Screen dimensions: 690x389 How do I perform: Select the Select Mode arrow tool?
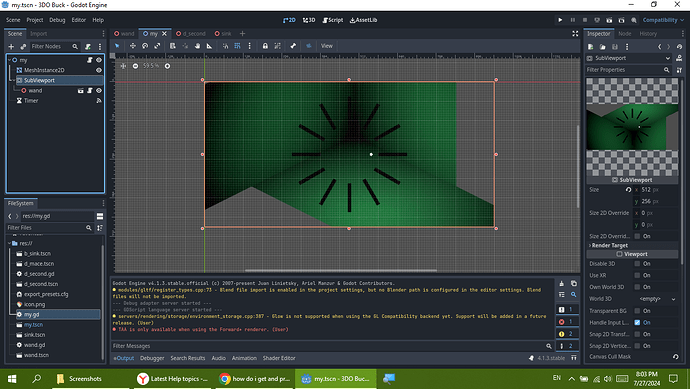click(x=117, y=46)
